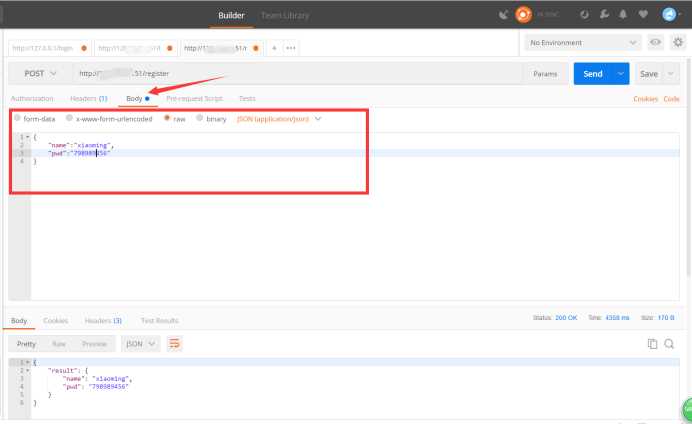Collapse line 1 fold arrow in response viewer
Screen dimensions: 692x424
coord(27,362)
